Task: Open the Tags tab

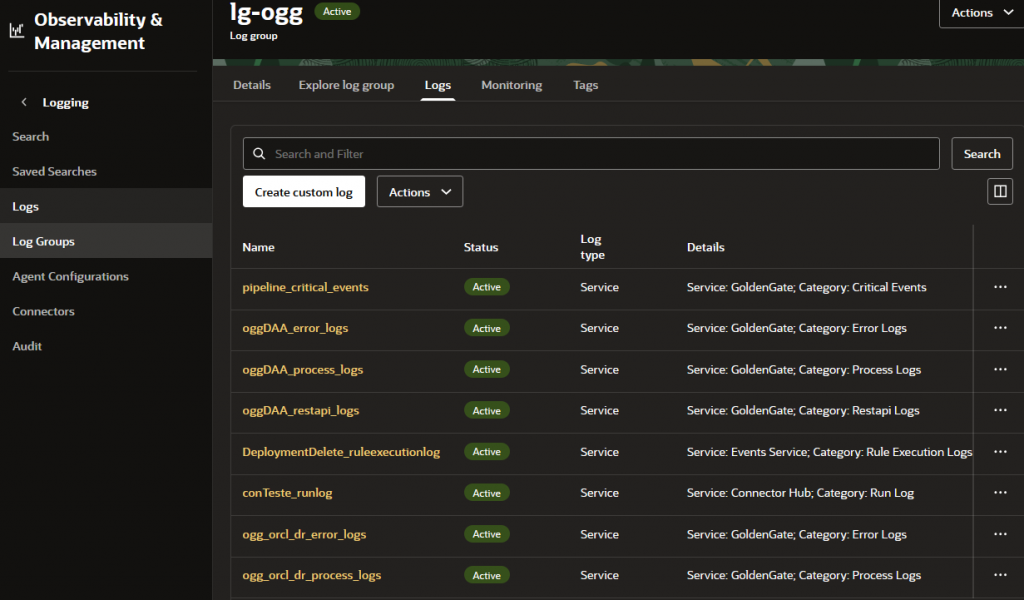Action: click(x=585, y=85)
